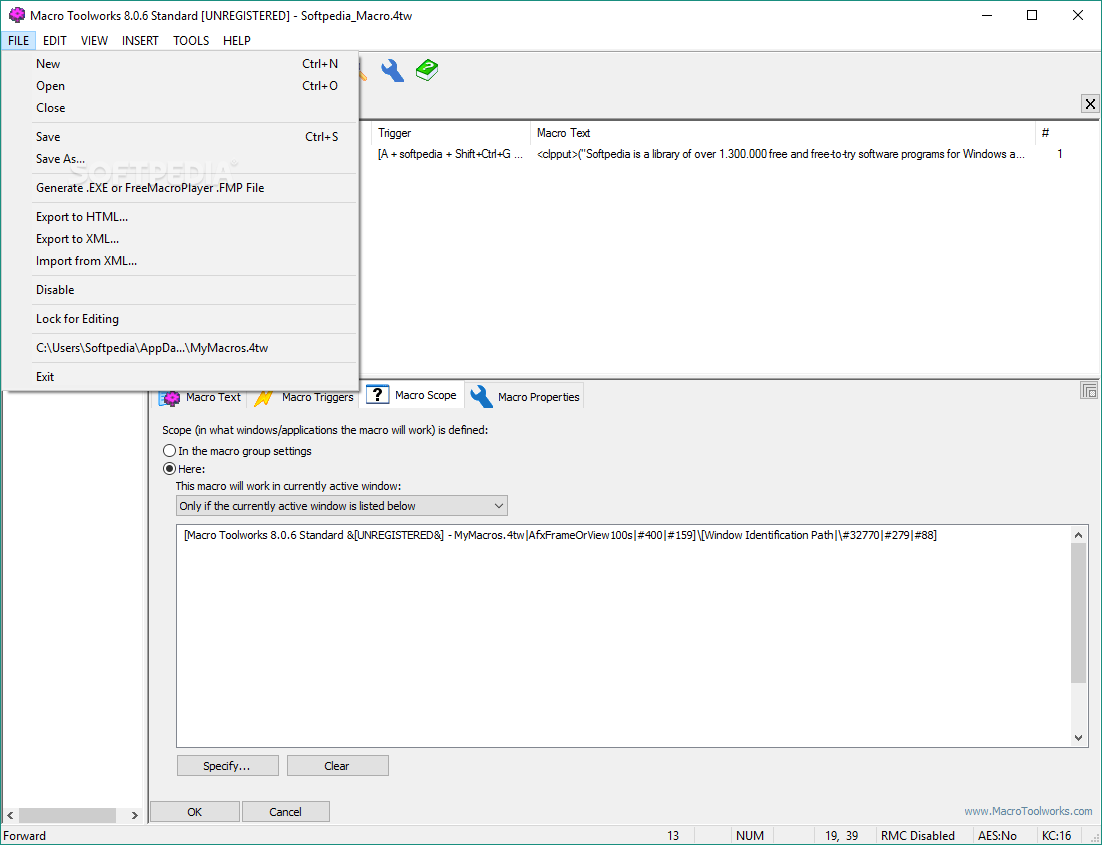Open the INSERT menu
The width and height of the screenshot is (1102, 845).
[x=140, y=41]
